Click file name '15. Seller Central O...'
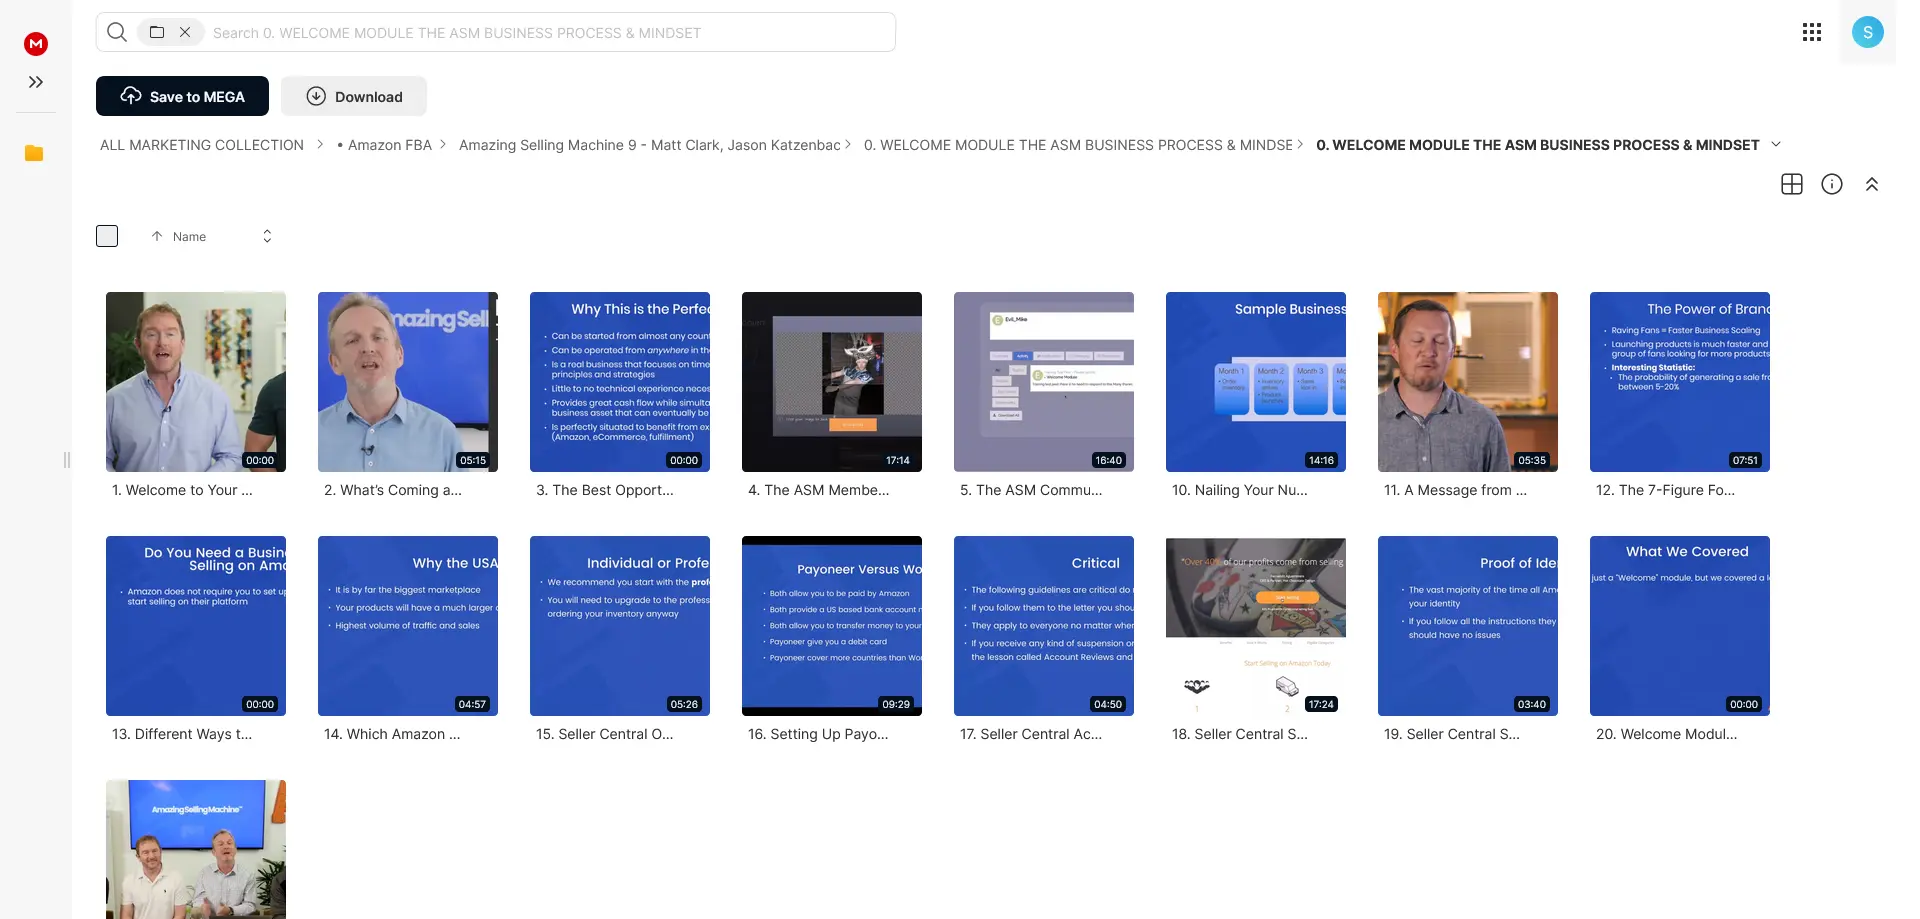The image size is (1920, 919). (605, 734)
